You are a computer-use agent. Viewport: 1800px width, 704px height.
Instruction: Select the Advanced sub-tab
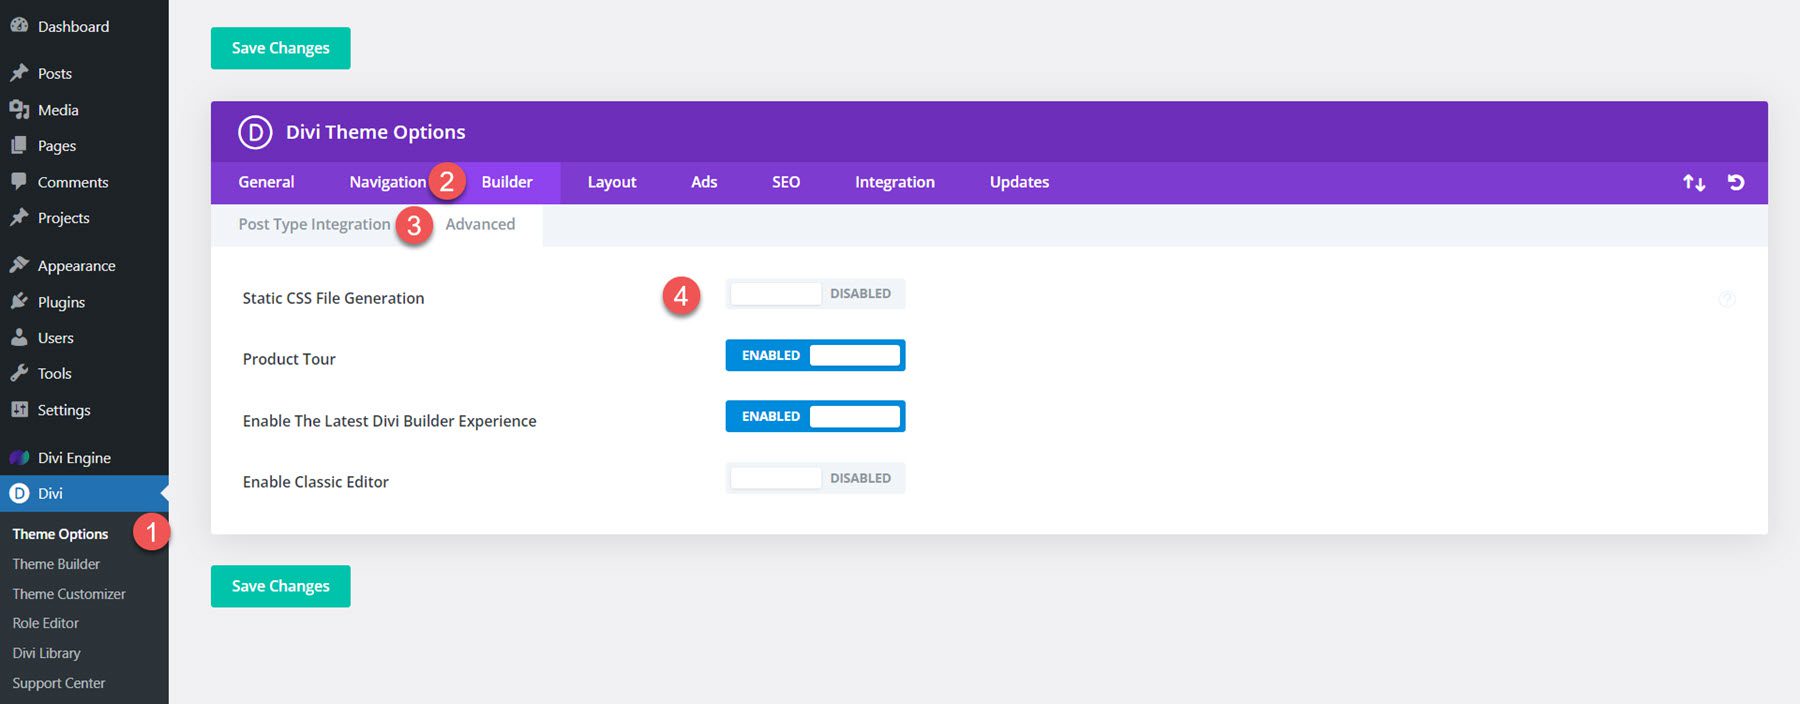[x=480, y=224]
